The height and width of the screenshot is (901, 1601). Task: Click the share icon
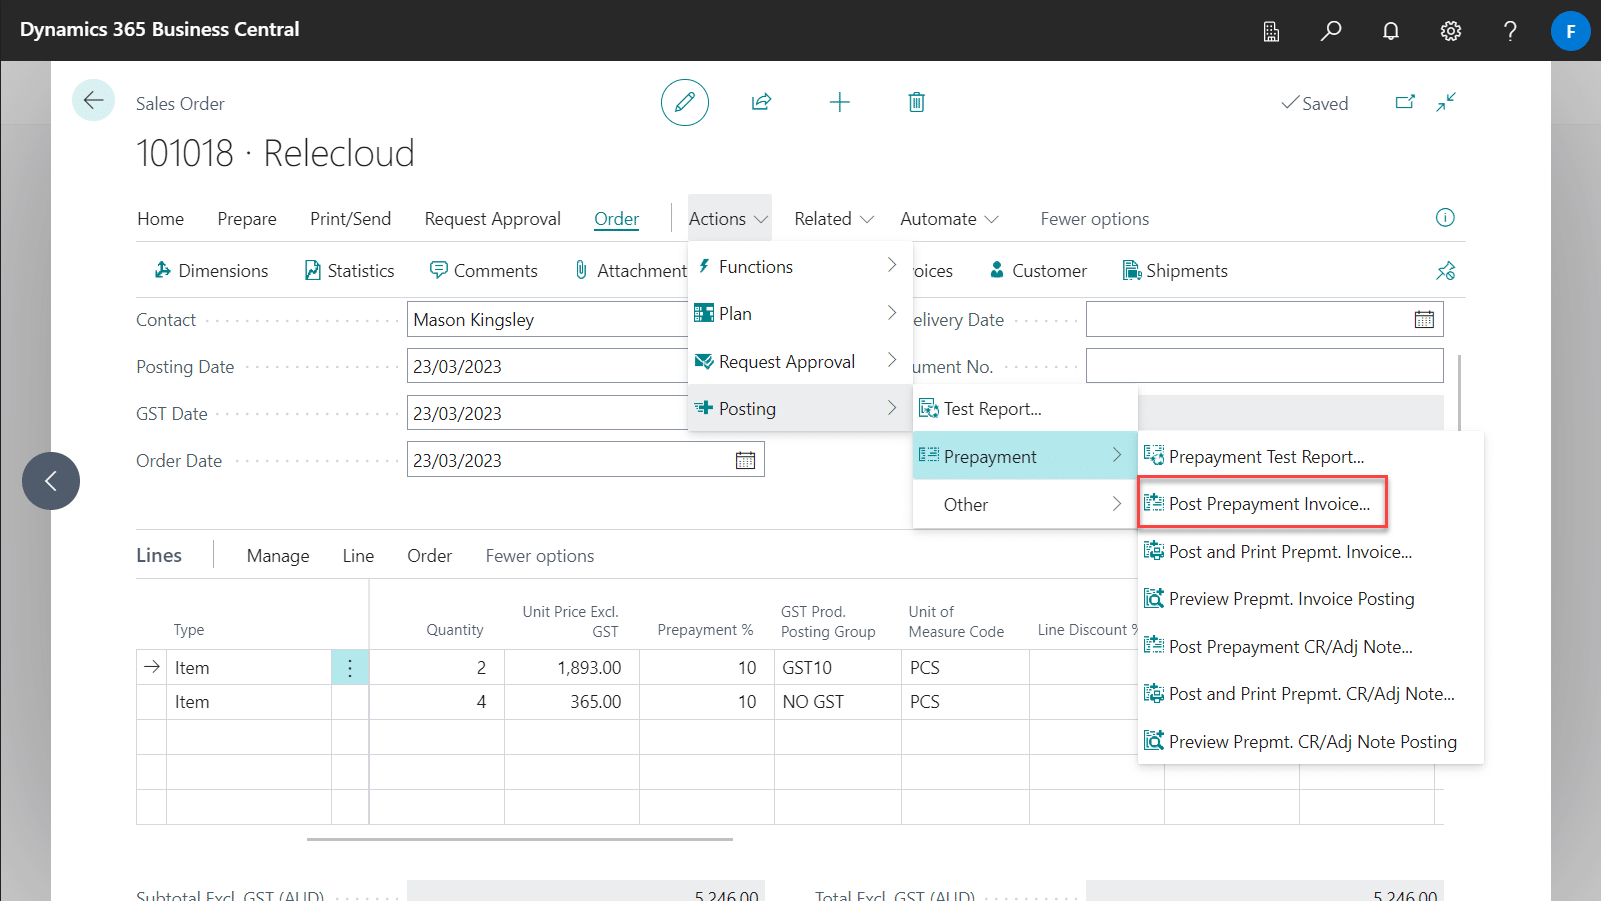click(x=762, y=102)
